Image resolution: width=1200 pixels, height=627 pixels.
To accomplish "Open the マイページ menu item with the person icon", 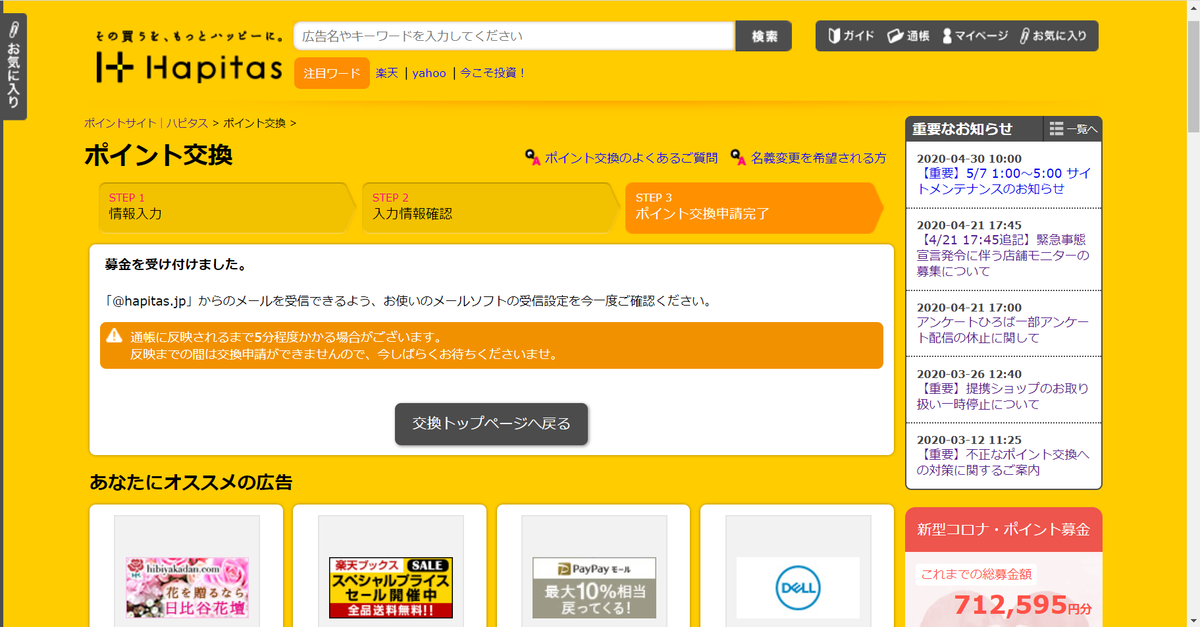I will tap(975, 36).
